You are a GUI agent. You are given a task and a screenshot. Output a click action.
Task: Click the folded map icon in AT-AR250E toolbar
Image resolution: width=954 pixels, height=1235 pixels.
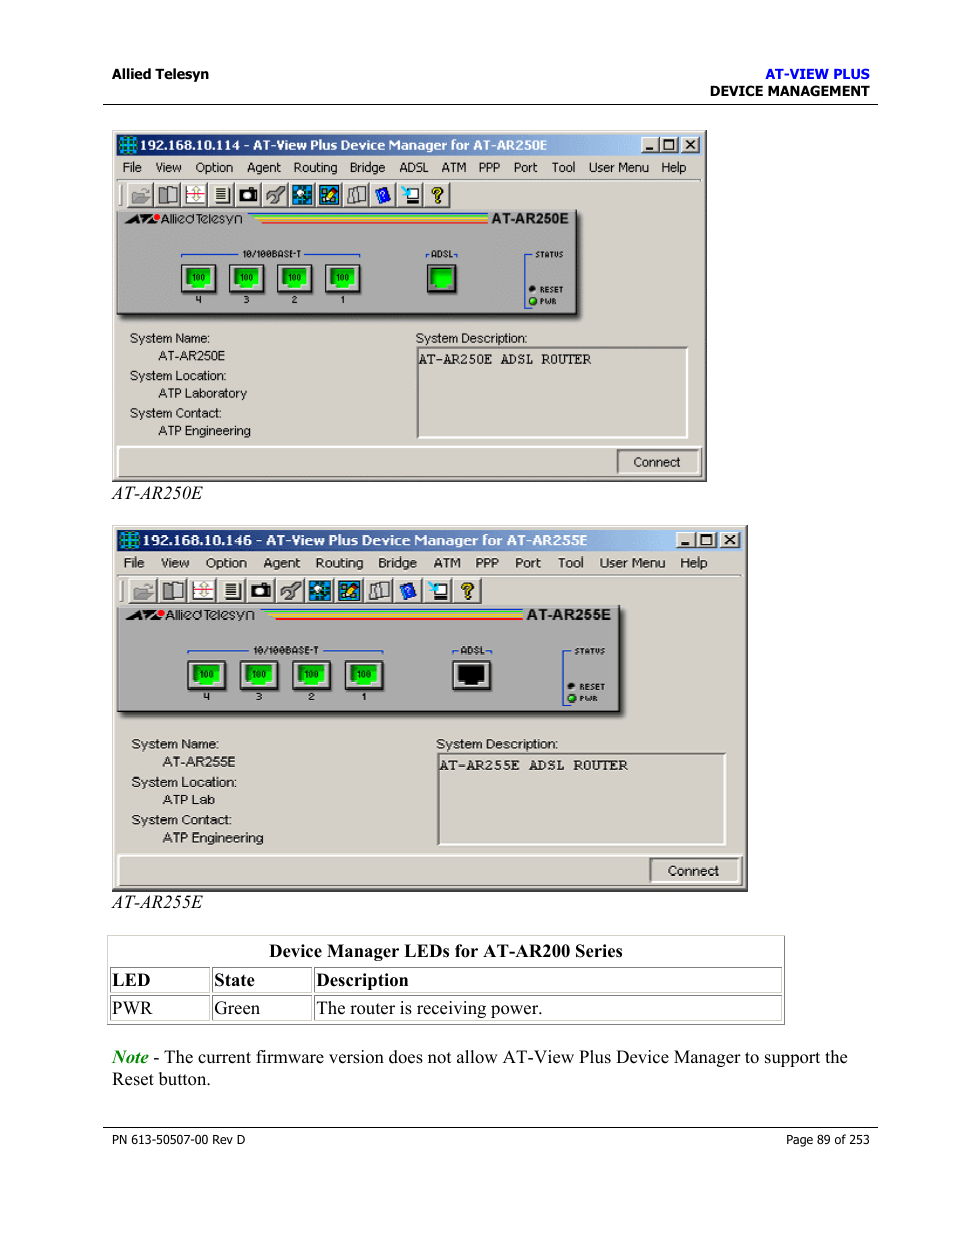point(356,195)
